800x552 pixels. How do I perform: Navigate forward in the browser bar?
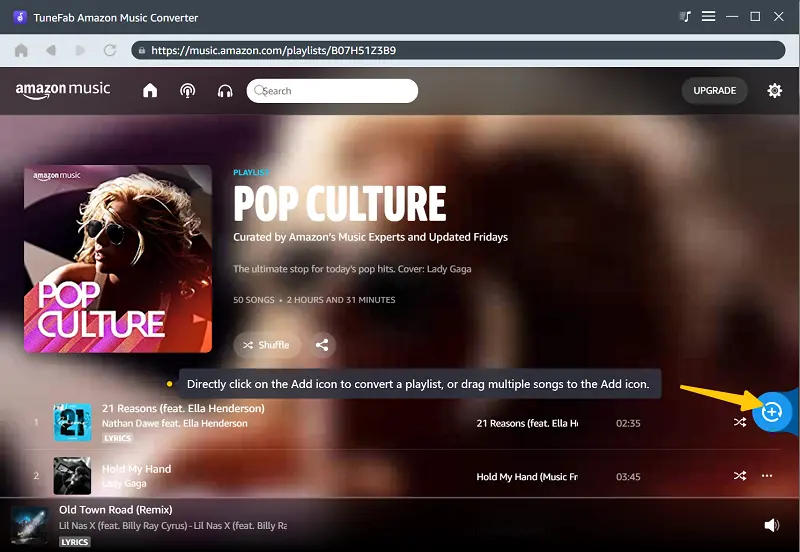pyautogui.click(x=80, y=50)
